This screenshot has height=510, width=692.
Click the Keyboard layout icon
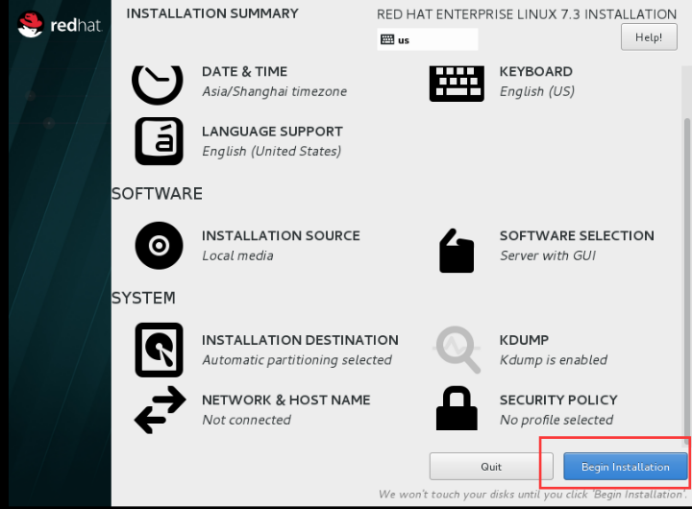click(x=457, y=84)
